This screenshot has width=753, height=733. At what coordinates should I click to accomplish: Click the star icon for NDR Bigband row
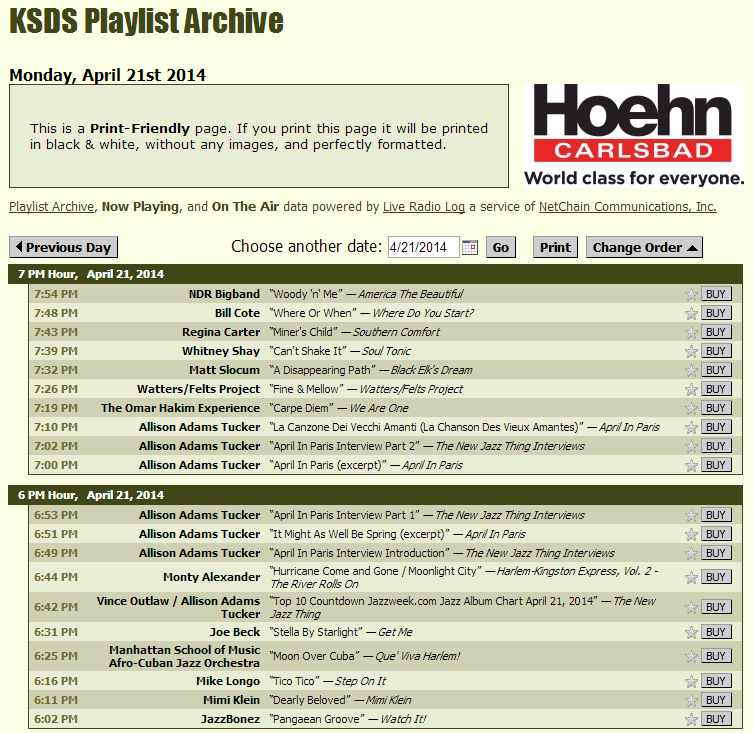click(x=691, y=294)
